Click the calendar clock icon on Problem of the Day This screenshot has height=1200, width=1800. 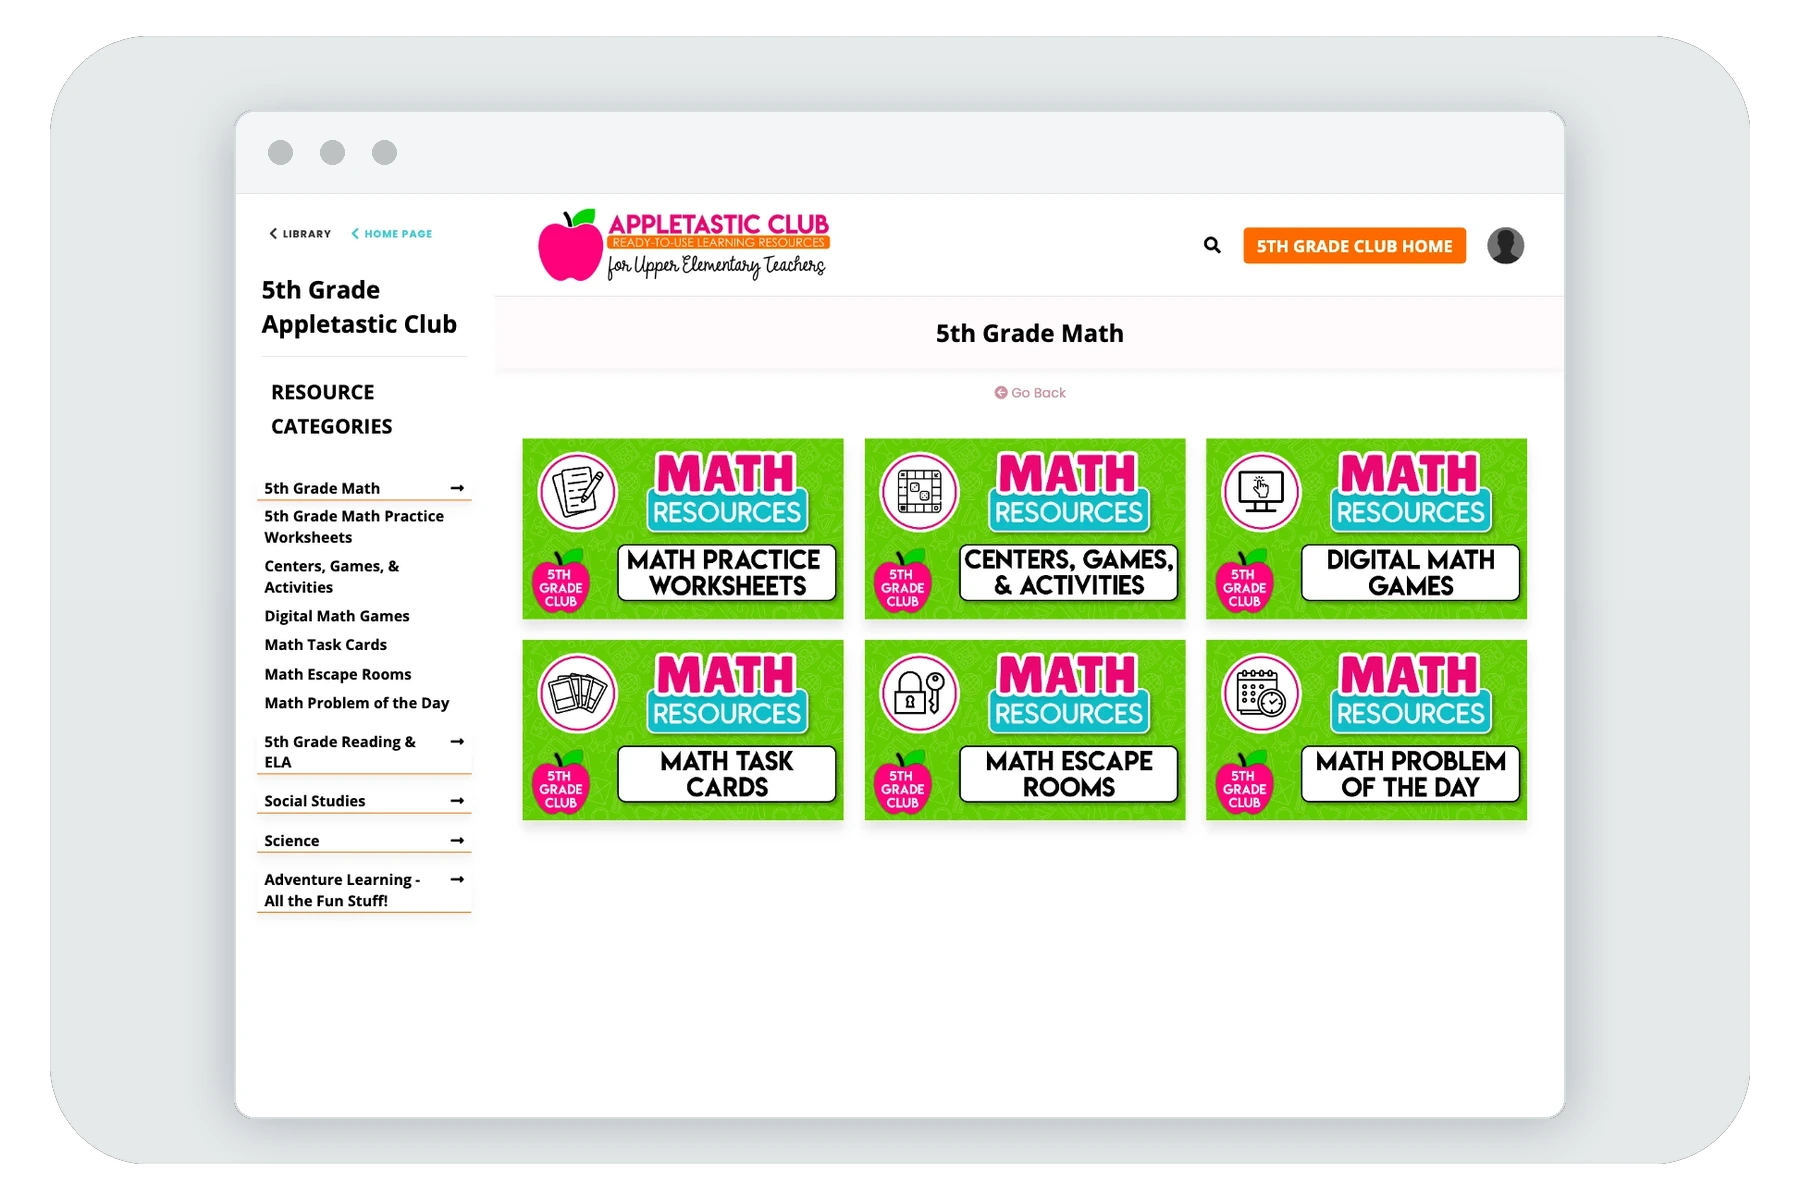1261,692
